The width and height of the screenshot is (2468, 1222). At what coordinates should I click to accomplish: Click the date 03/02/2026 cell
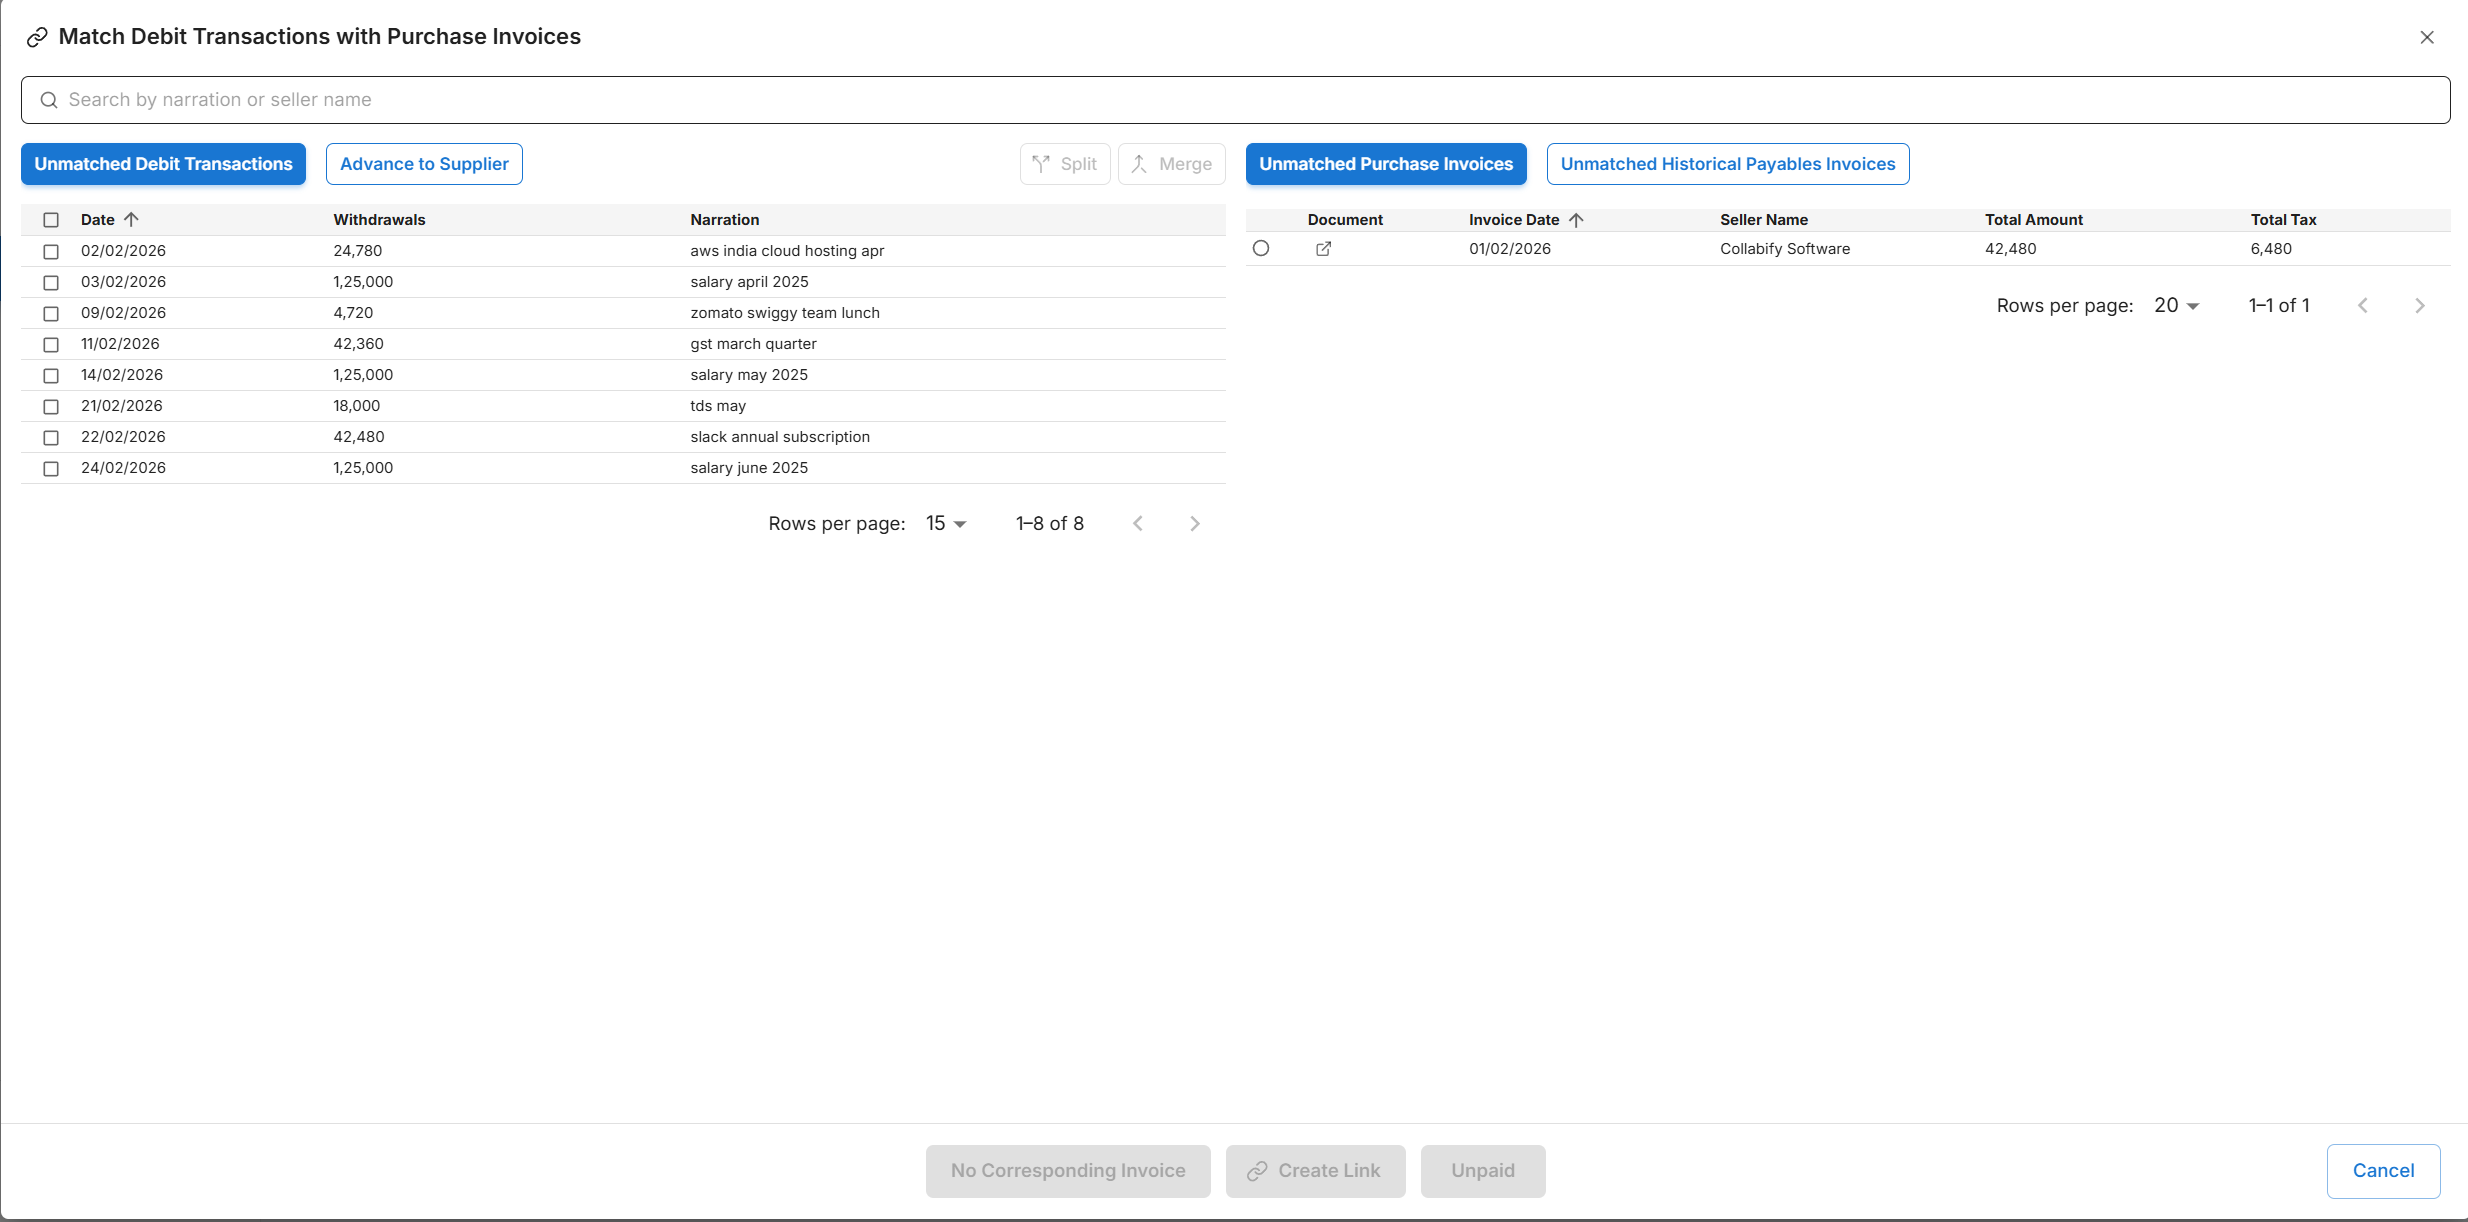(x=123, y=282)
